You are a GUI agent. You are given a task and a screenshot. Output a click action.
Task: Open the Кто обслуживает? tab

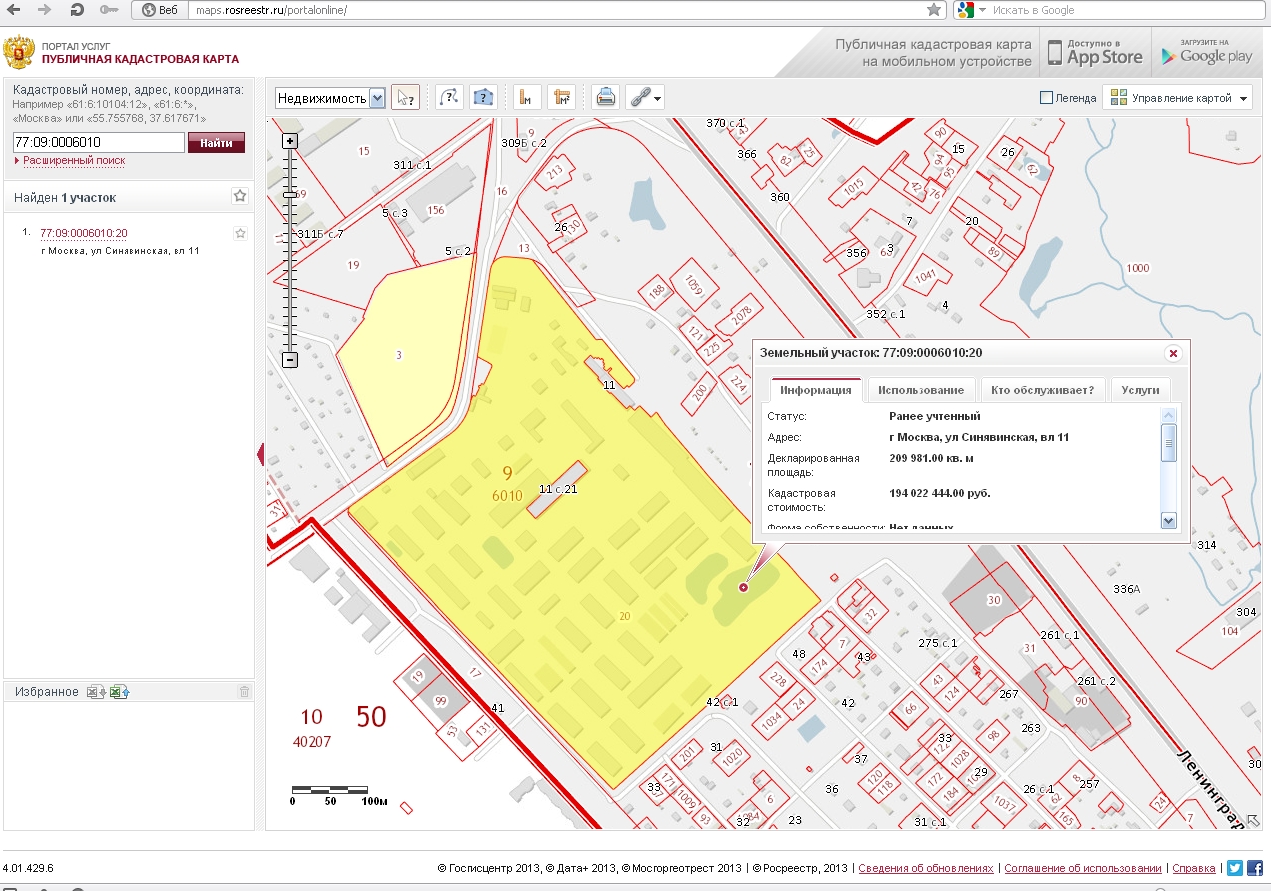tap(1043, 390)
